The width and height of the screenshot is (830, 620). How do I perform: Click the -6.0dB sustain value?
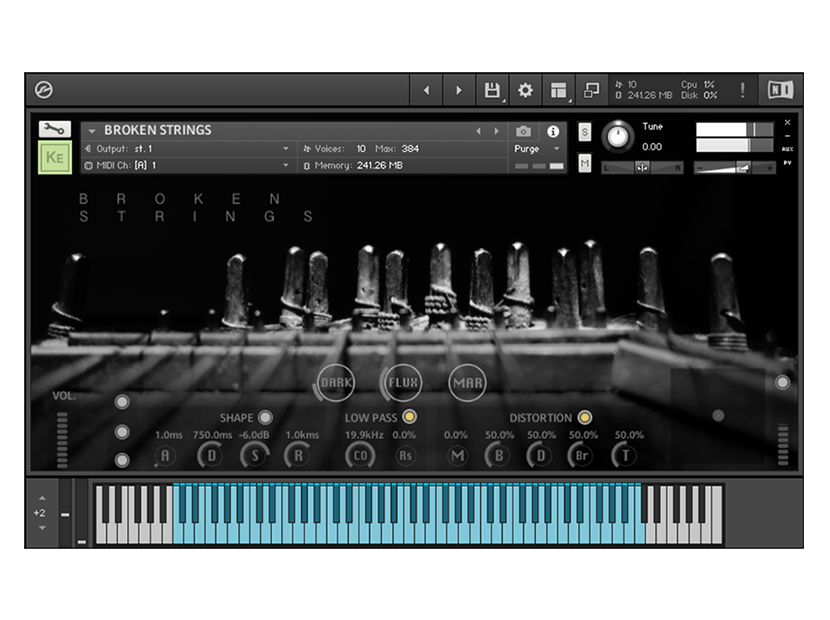point(254,435)
